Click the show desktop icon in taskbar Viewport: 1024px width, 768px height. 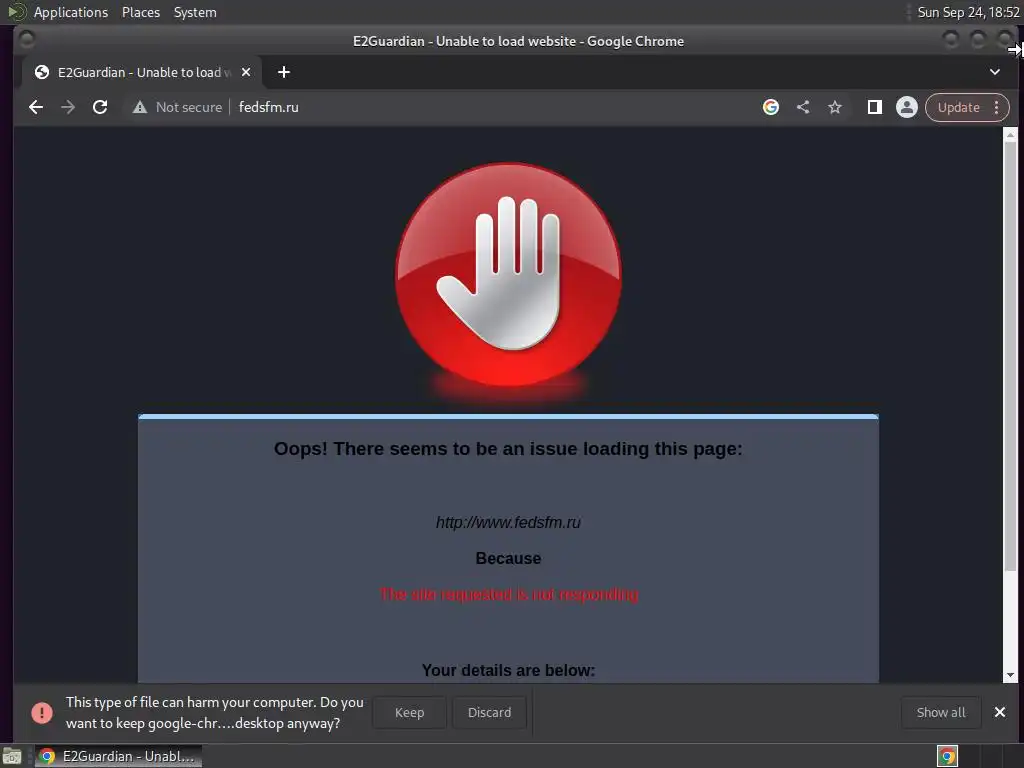click(x=12, y=756)
